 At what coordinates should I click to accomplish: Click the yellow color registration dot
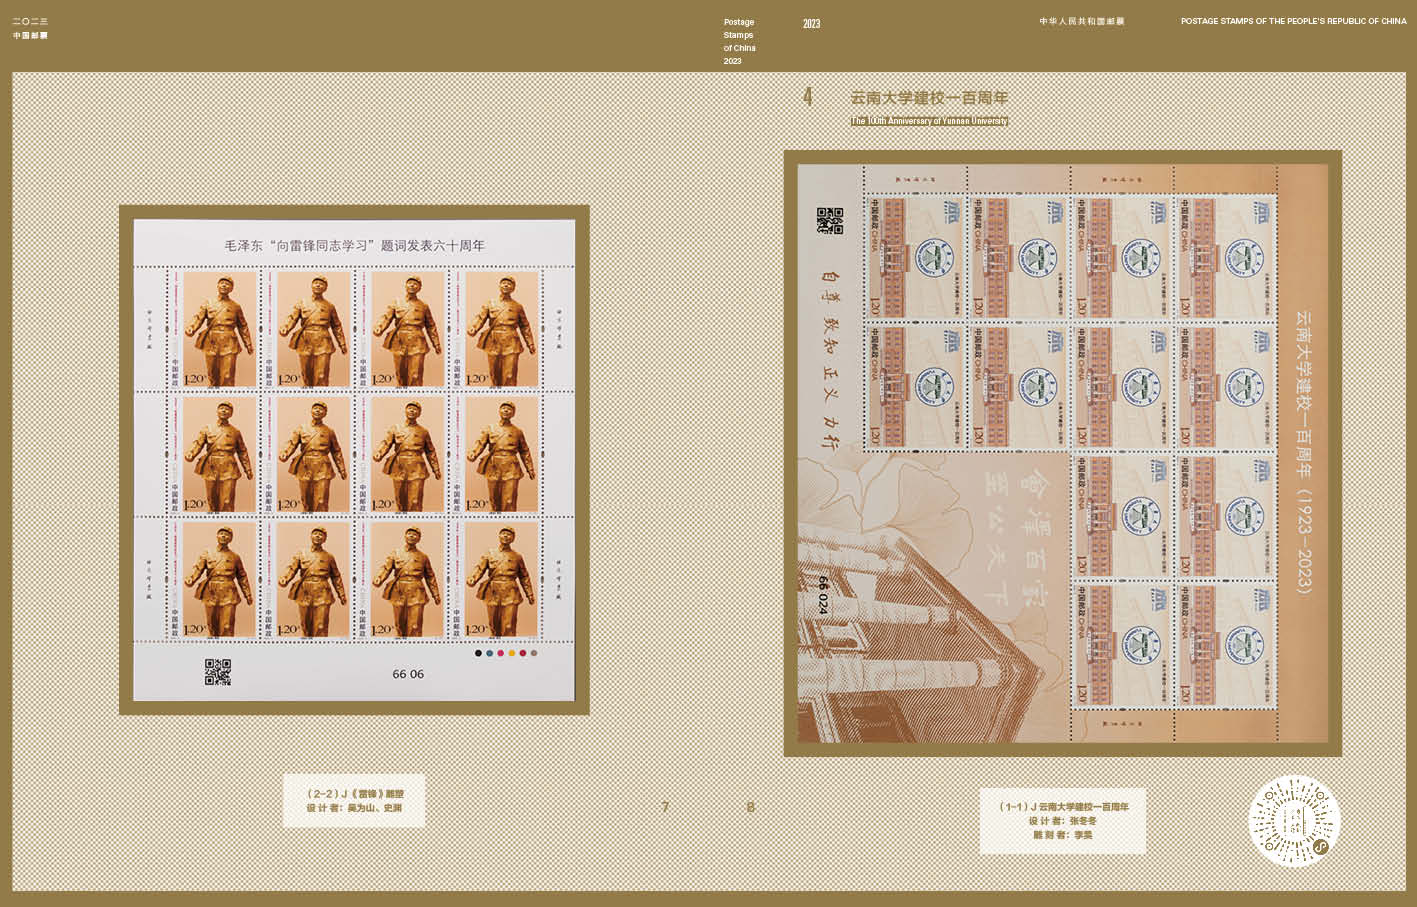point(511,653)
